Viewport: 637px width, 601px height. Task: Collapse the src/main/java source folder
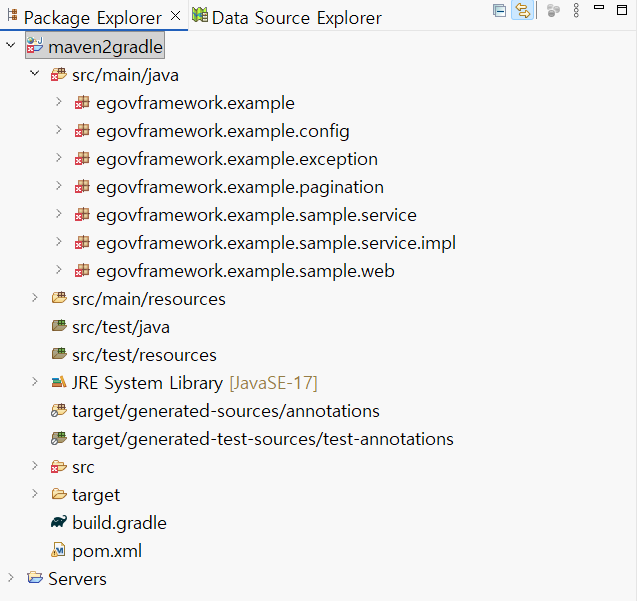tap(35, 75)
